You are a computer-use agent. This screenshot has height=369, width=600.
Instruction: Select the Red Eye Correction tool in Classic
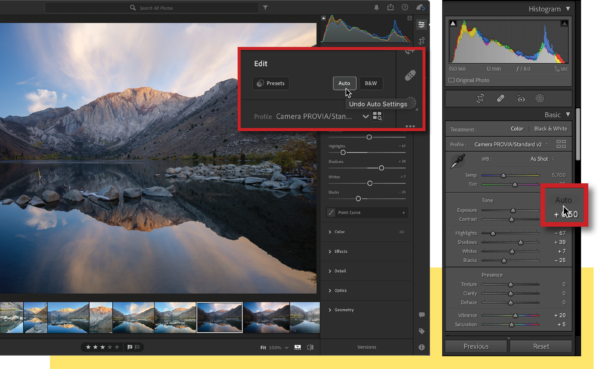[x=521, y=99]
